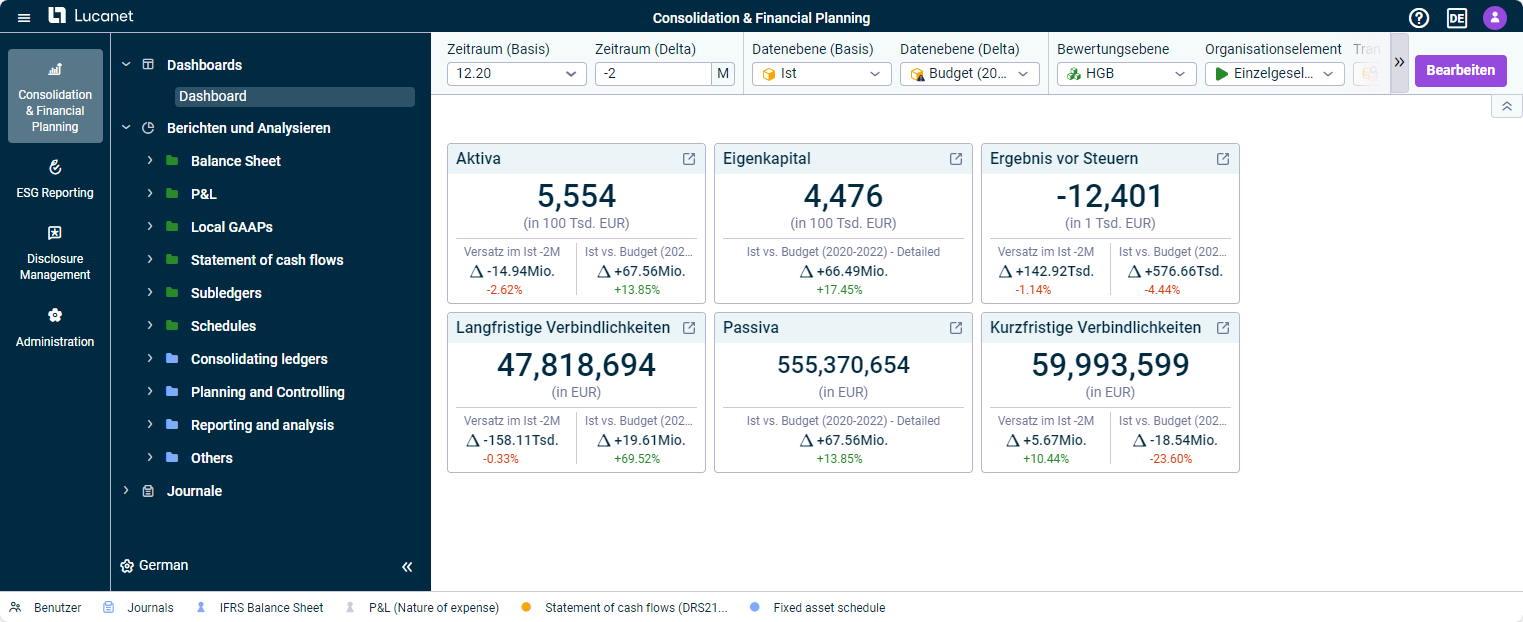This screenshot has width=1523, height=622.
Task: Open the Organisationselement Einzelgesel dropdown
Action: tap(1275, 74)
